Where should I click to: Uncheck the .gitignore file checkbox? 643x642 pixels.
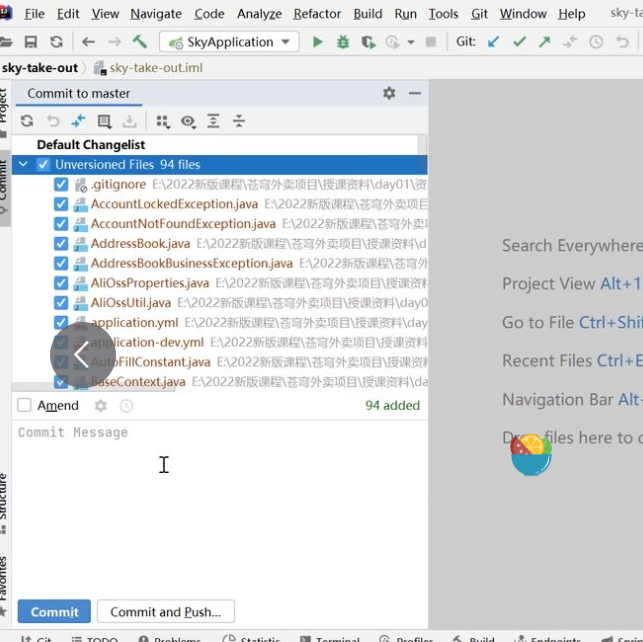61,184
